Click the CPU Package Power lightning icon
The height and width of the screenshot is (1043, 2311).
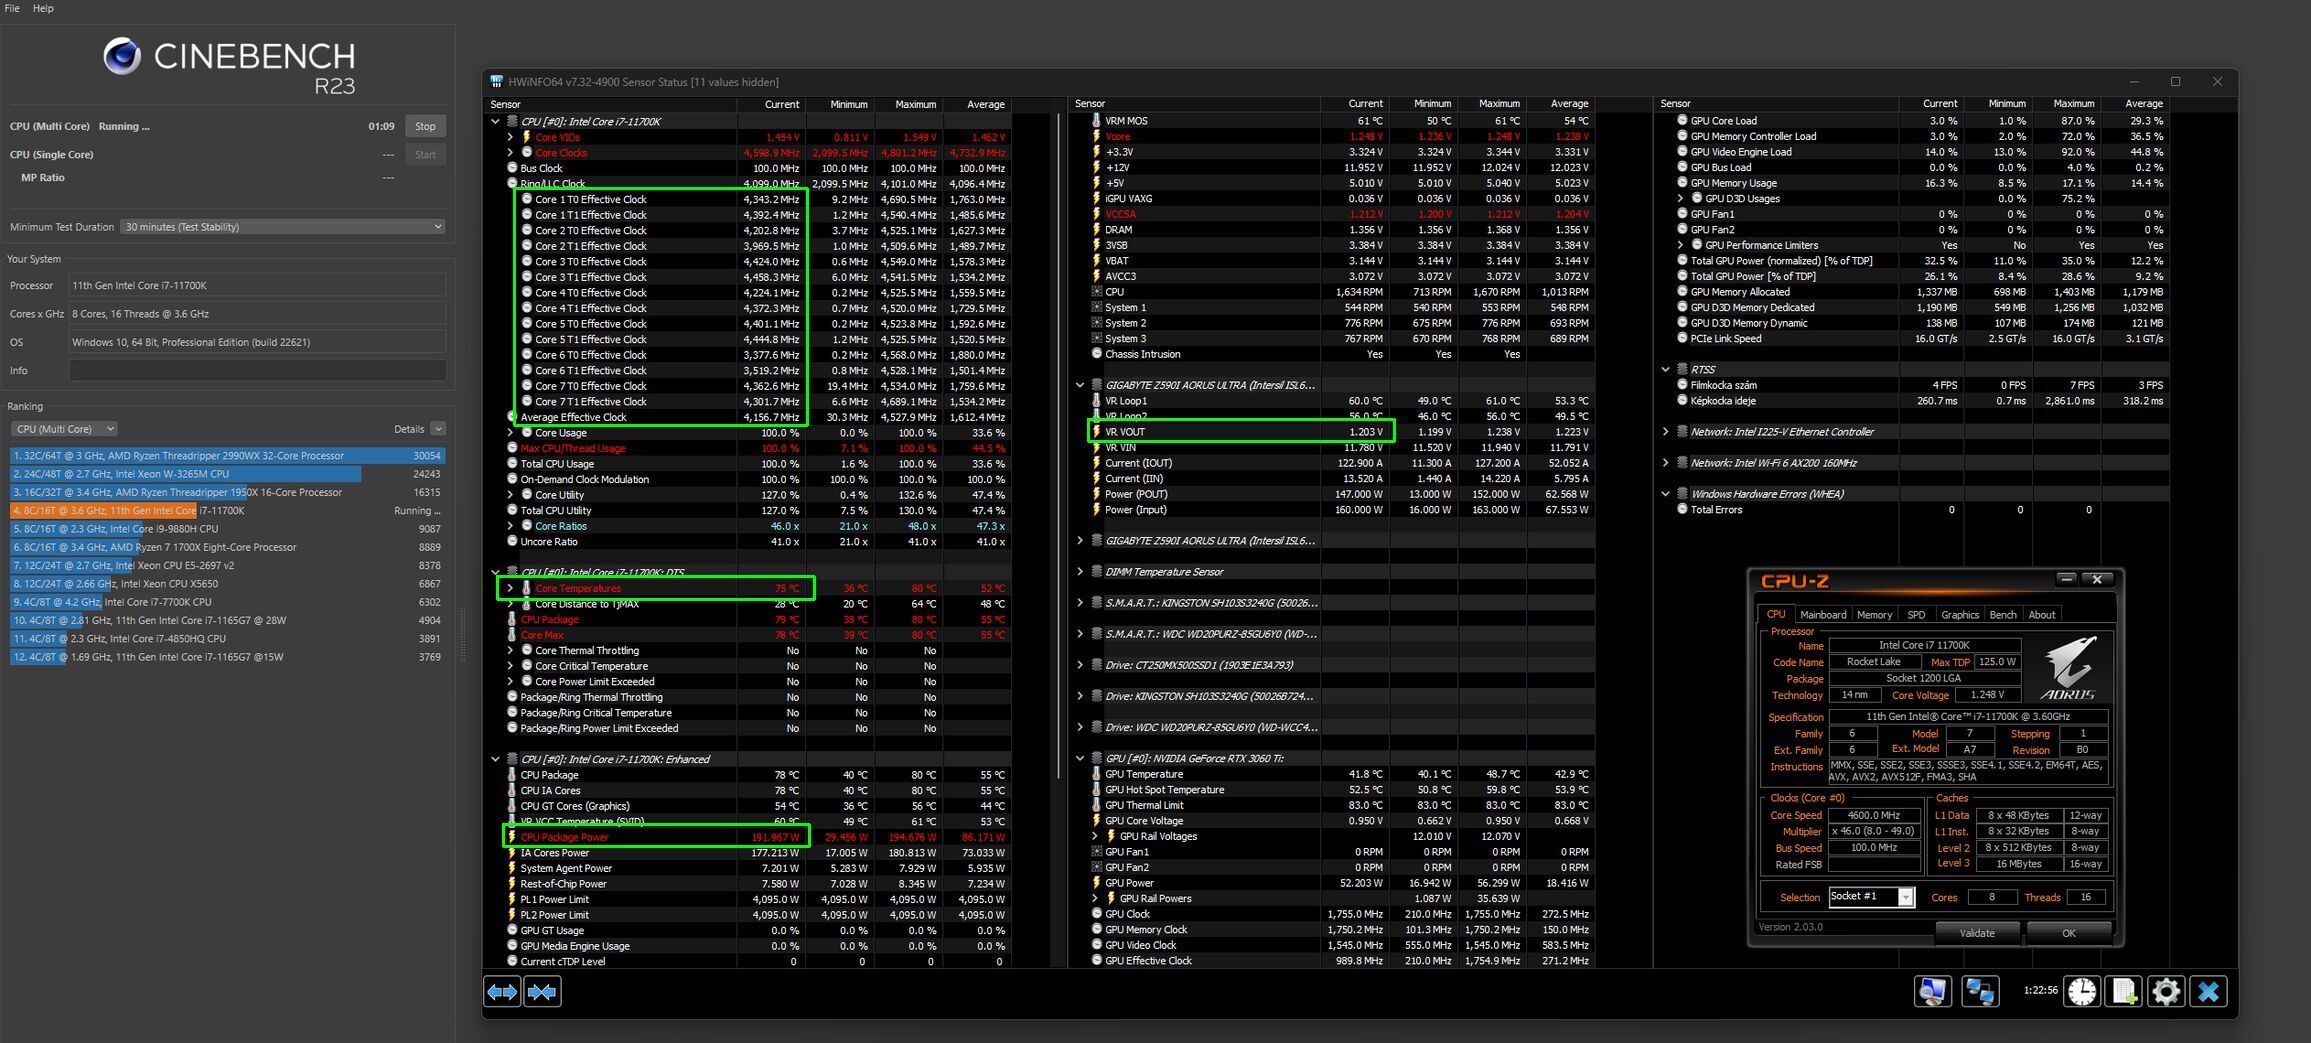[512, 837]
